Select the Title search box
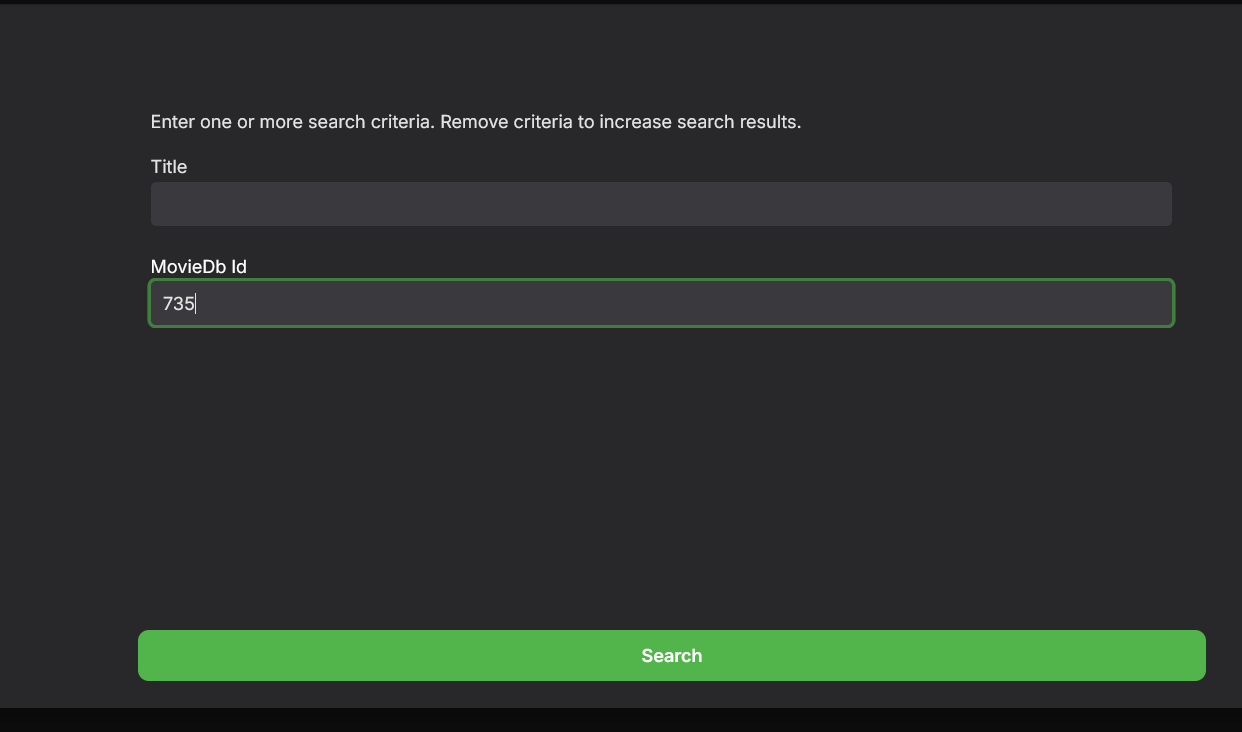 tap(660, 204)
